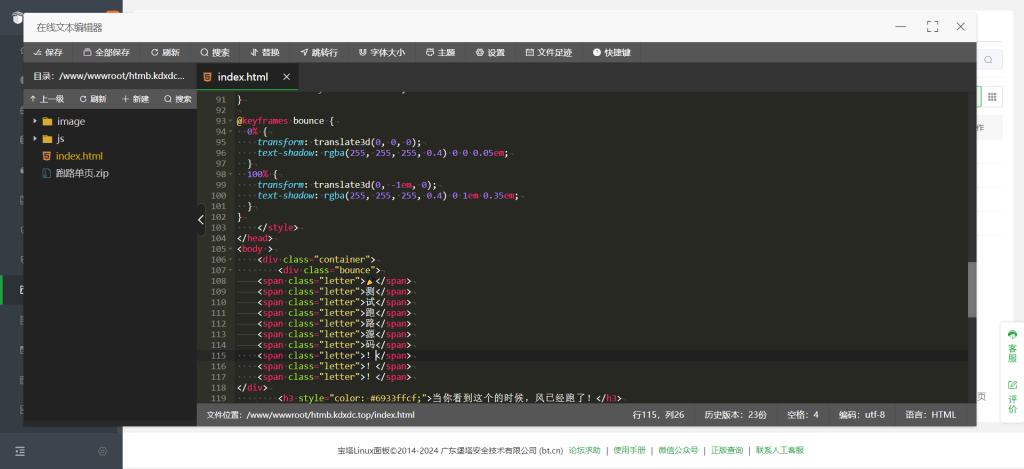This screenshot has width=1024, height=469.
Task: Open the 语言: HTML language selector
Action: point(930,414)
